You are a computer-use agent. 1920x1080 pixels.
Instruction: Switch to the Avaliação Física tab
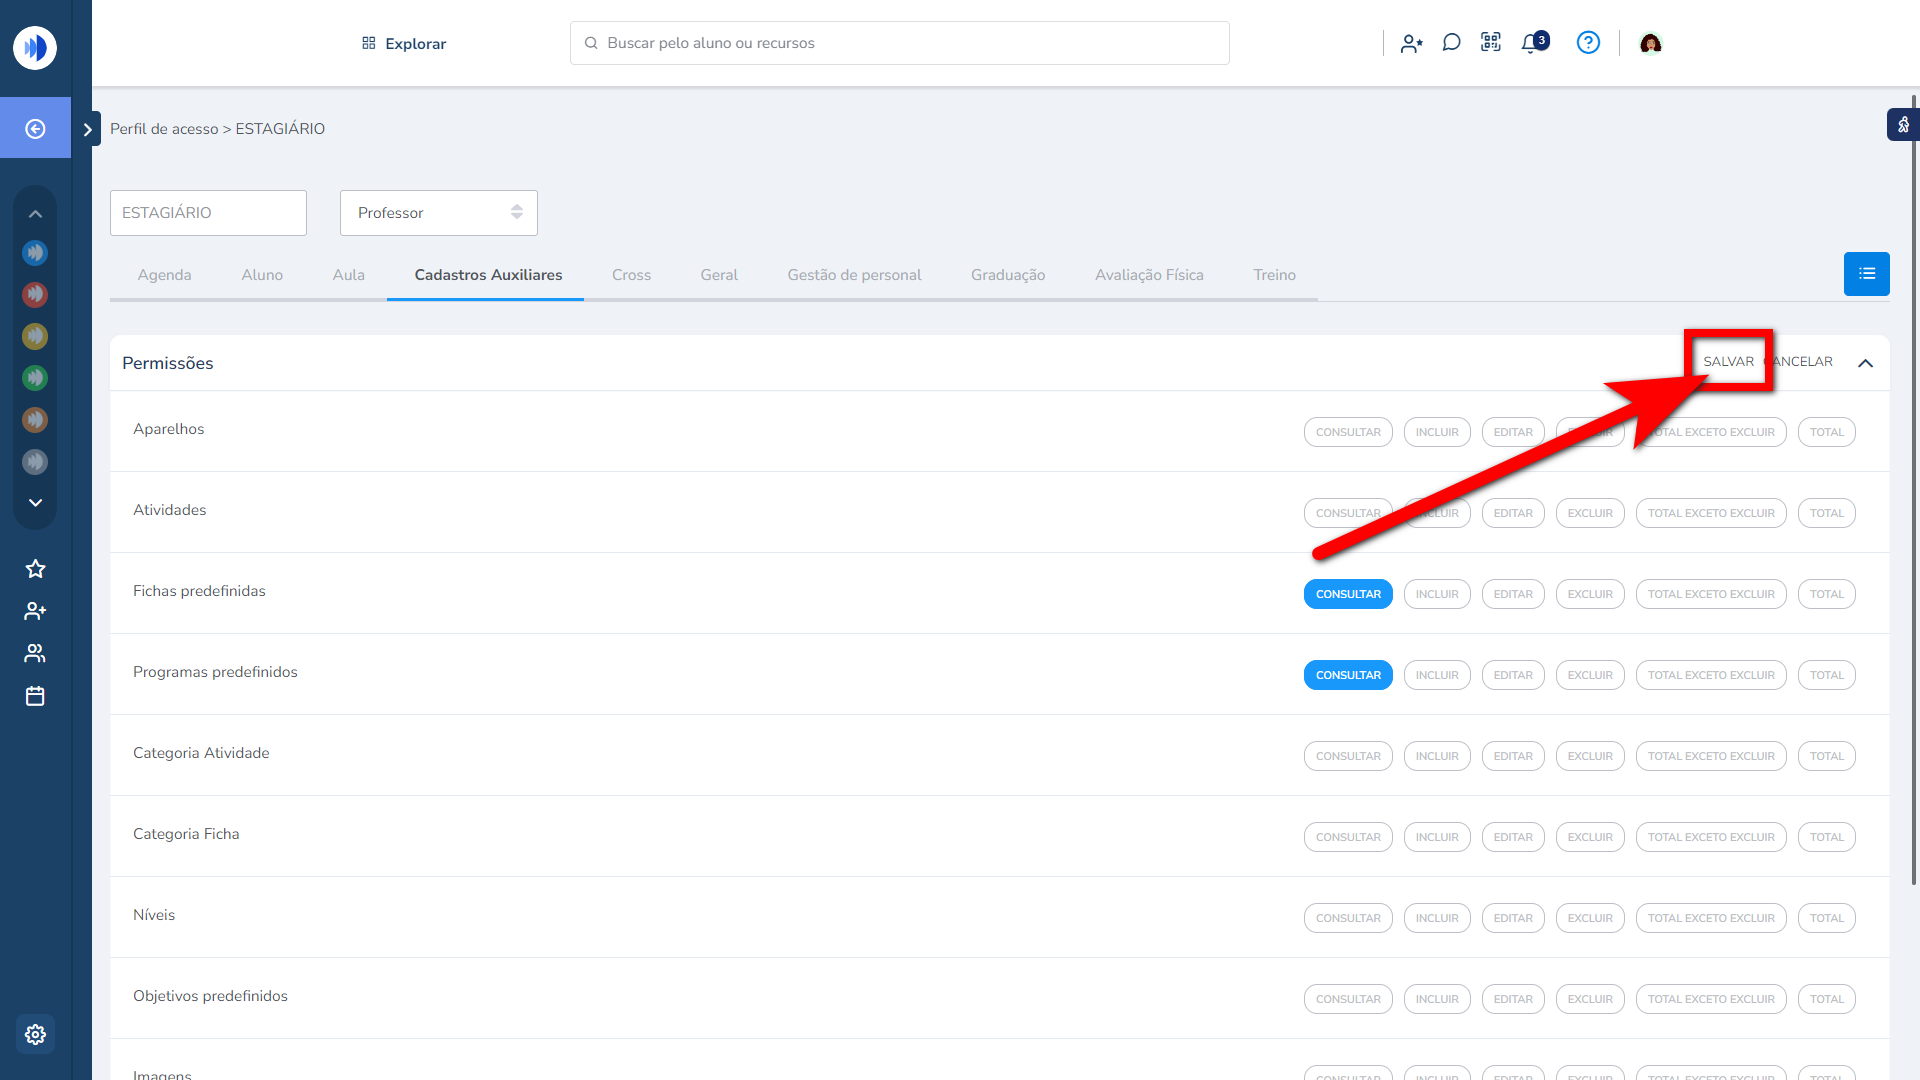pyautogui.click(x=1149, y=275)
